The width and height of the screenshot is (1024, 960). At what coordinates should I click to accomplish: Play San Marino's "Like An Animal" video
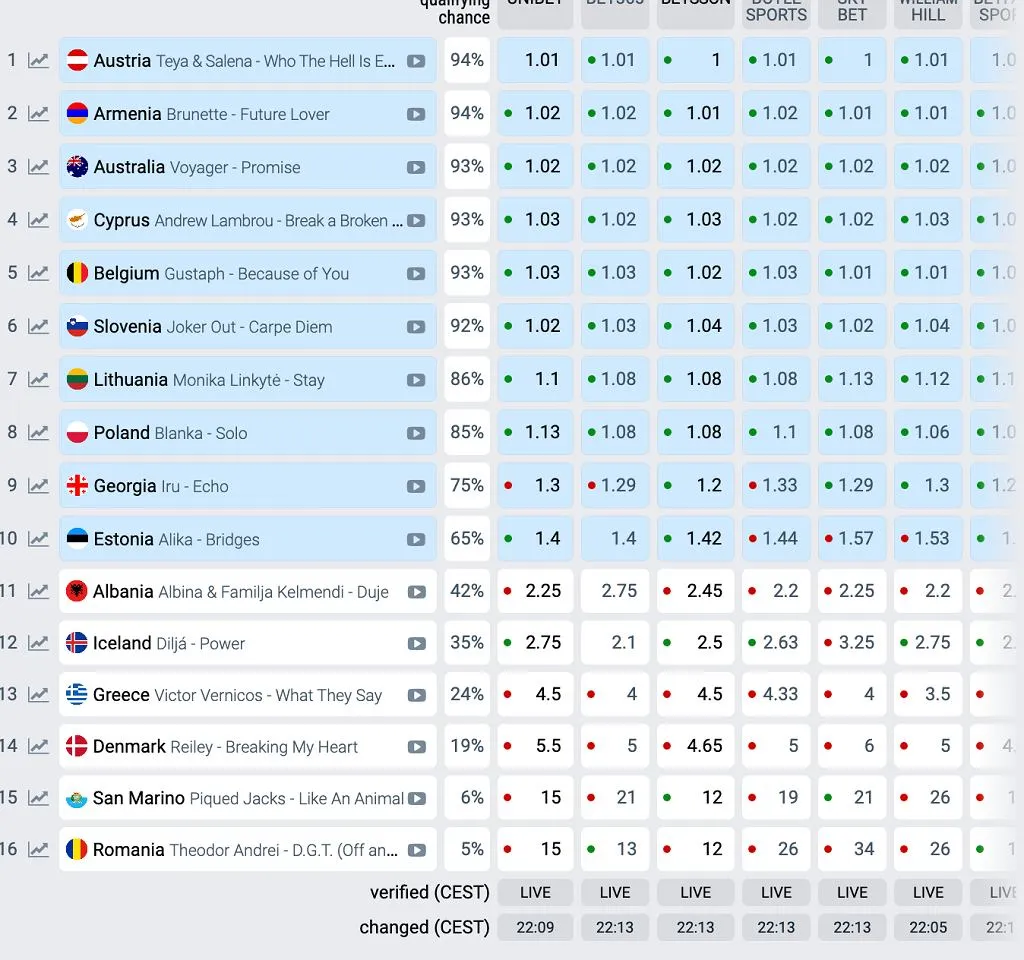(x=417, y=797)
